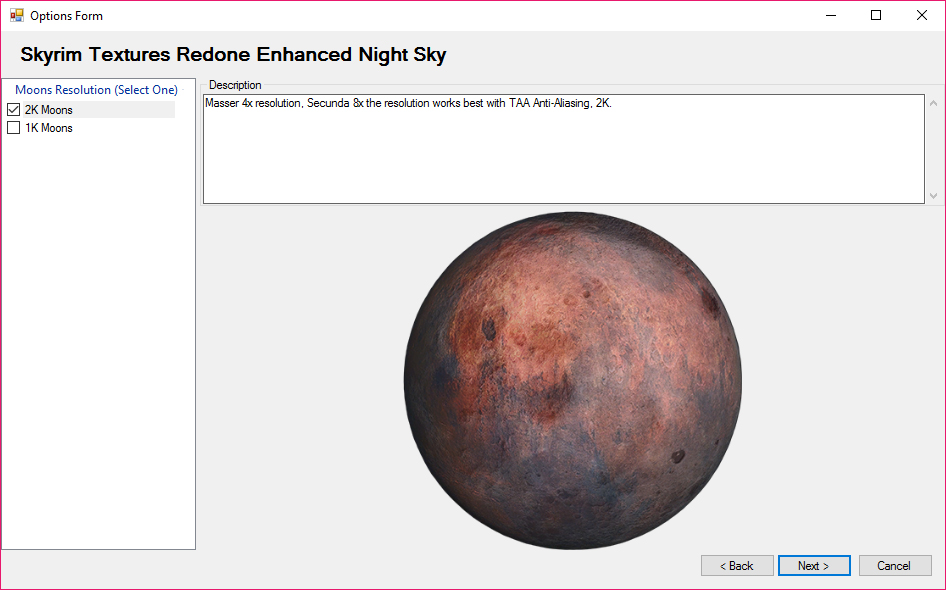Click the 'Options Form' window title text
Viewport: 946px width, 590px height.
pyautogui.click(x=66, y=16)
